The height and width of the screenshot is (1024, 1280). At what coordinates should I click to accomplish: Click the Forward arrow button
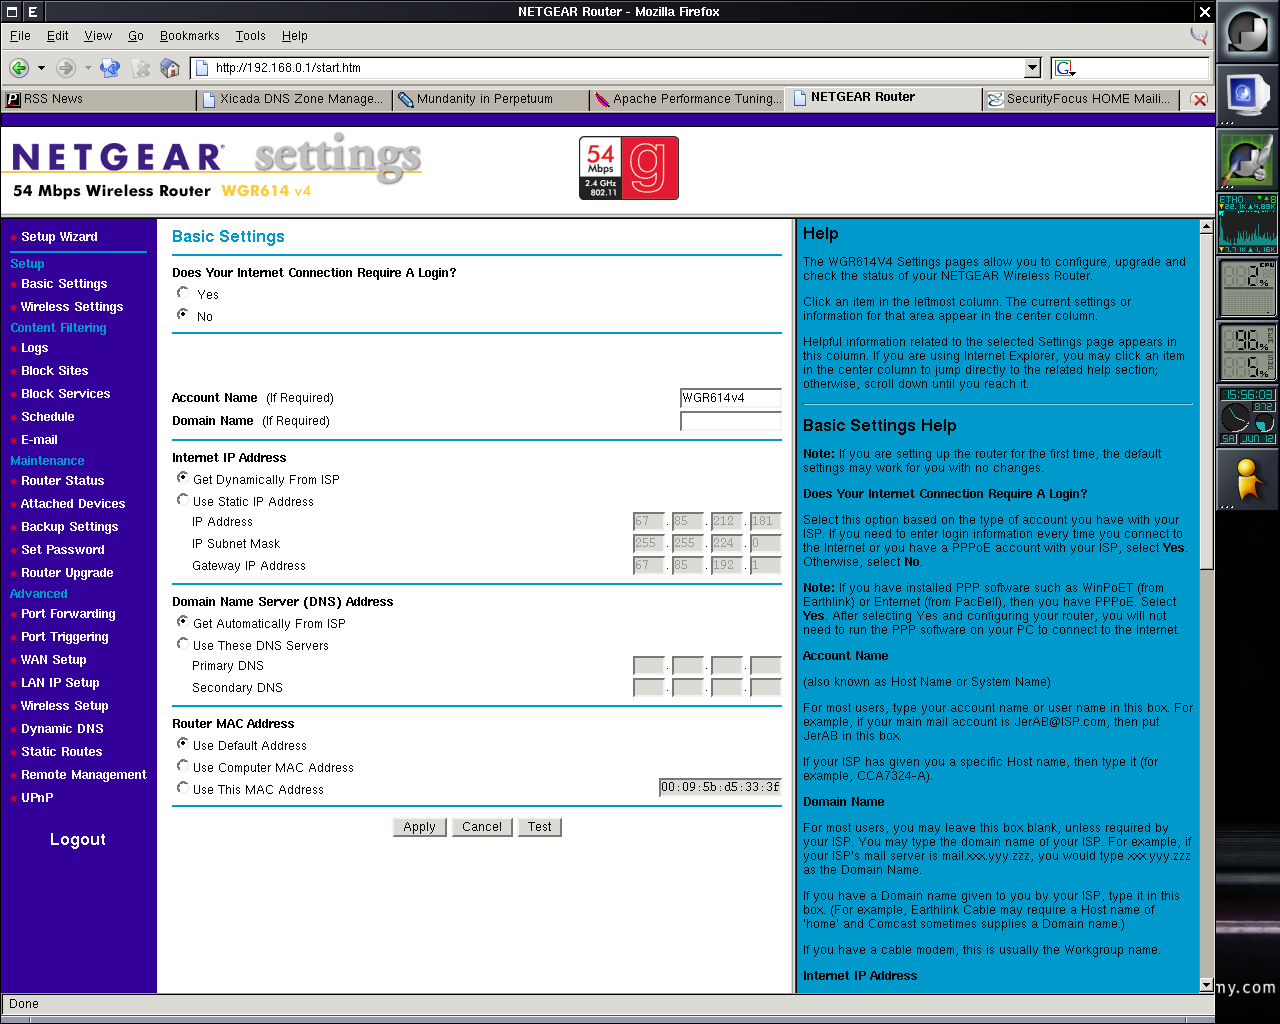coord(66,68)
